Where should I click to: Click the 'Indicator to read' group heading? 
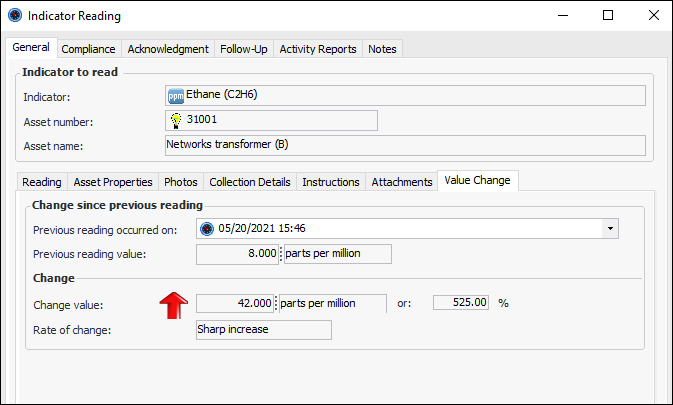70,72
